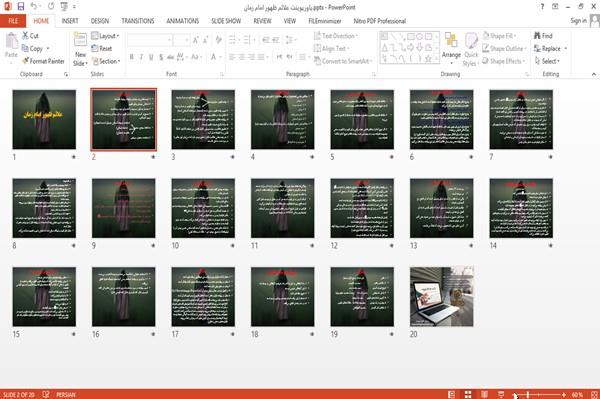Image resolution: width=600 pixels, height=399 pixels.
Task: Toggle spell check icon in status bar
Action: 46,394
